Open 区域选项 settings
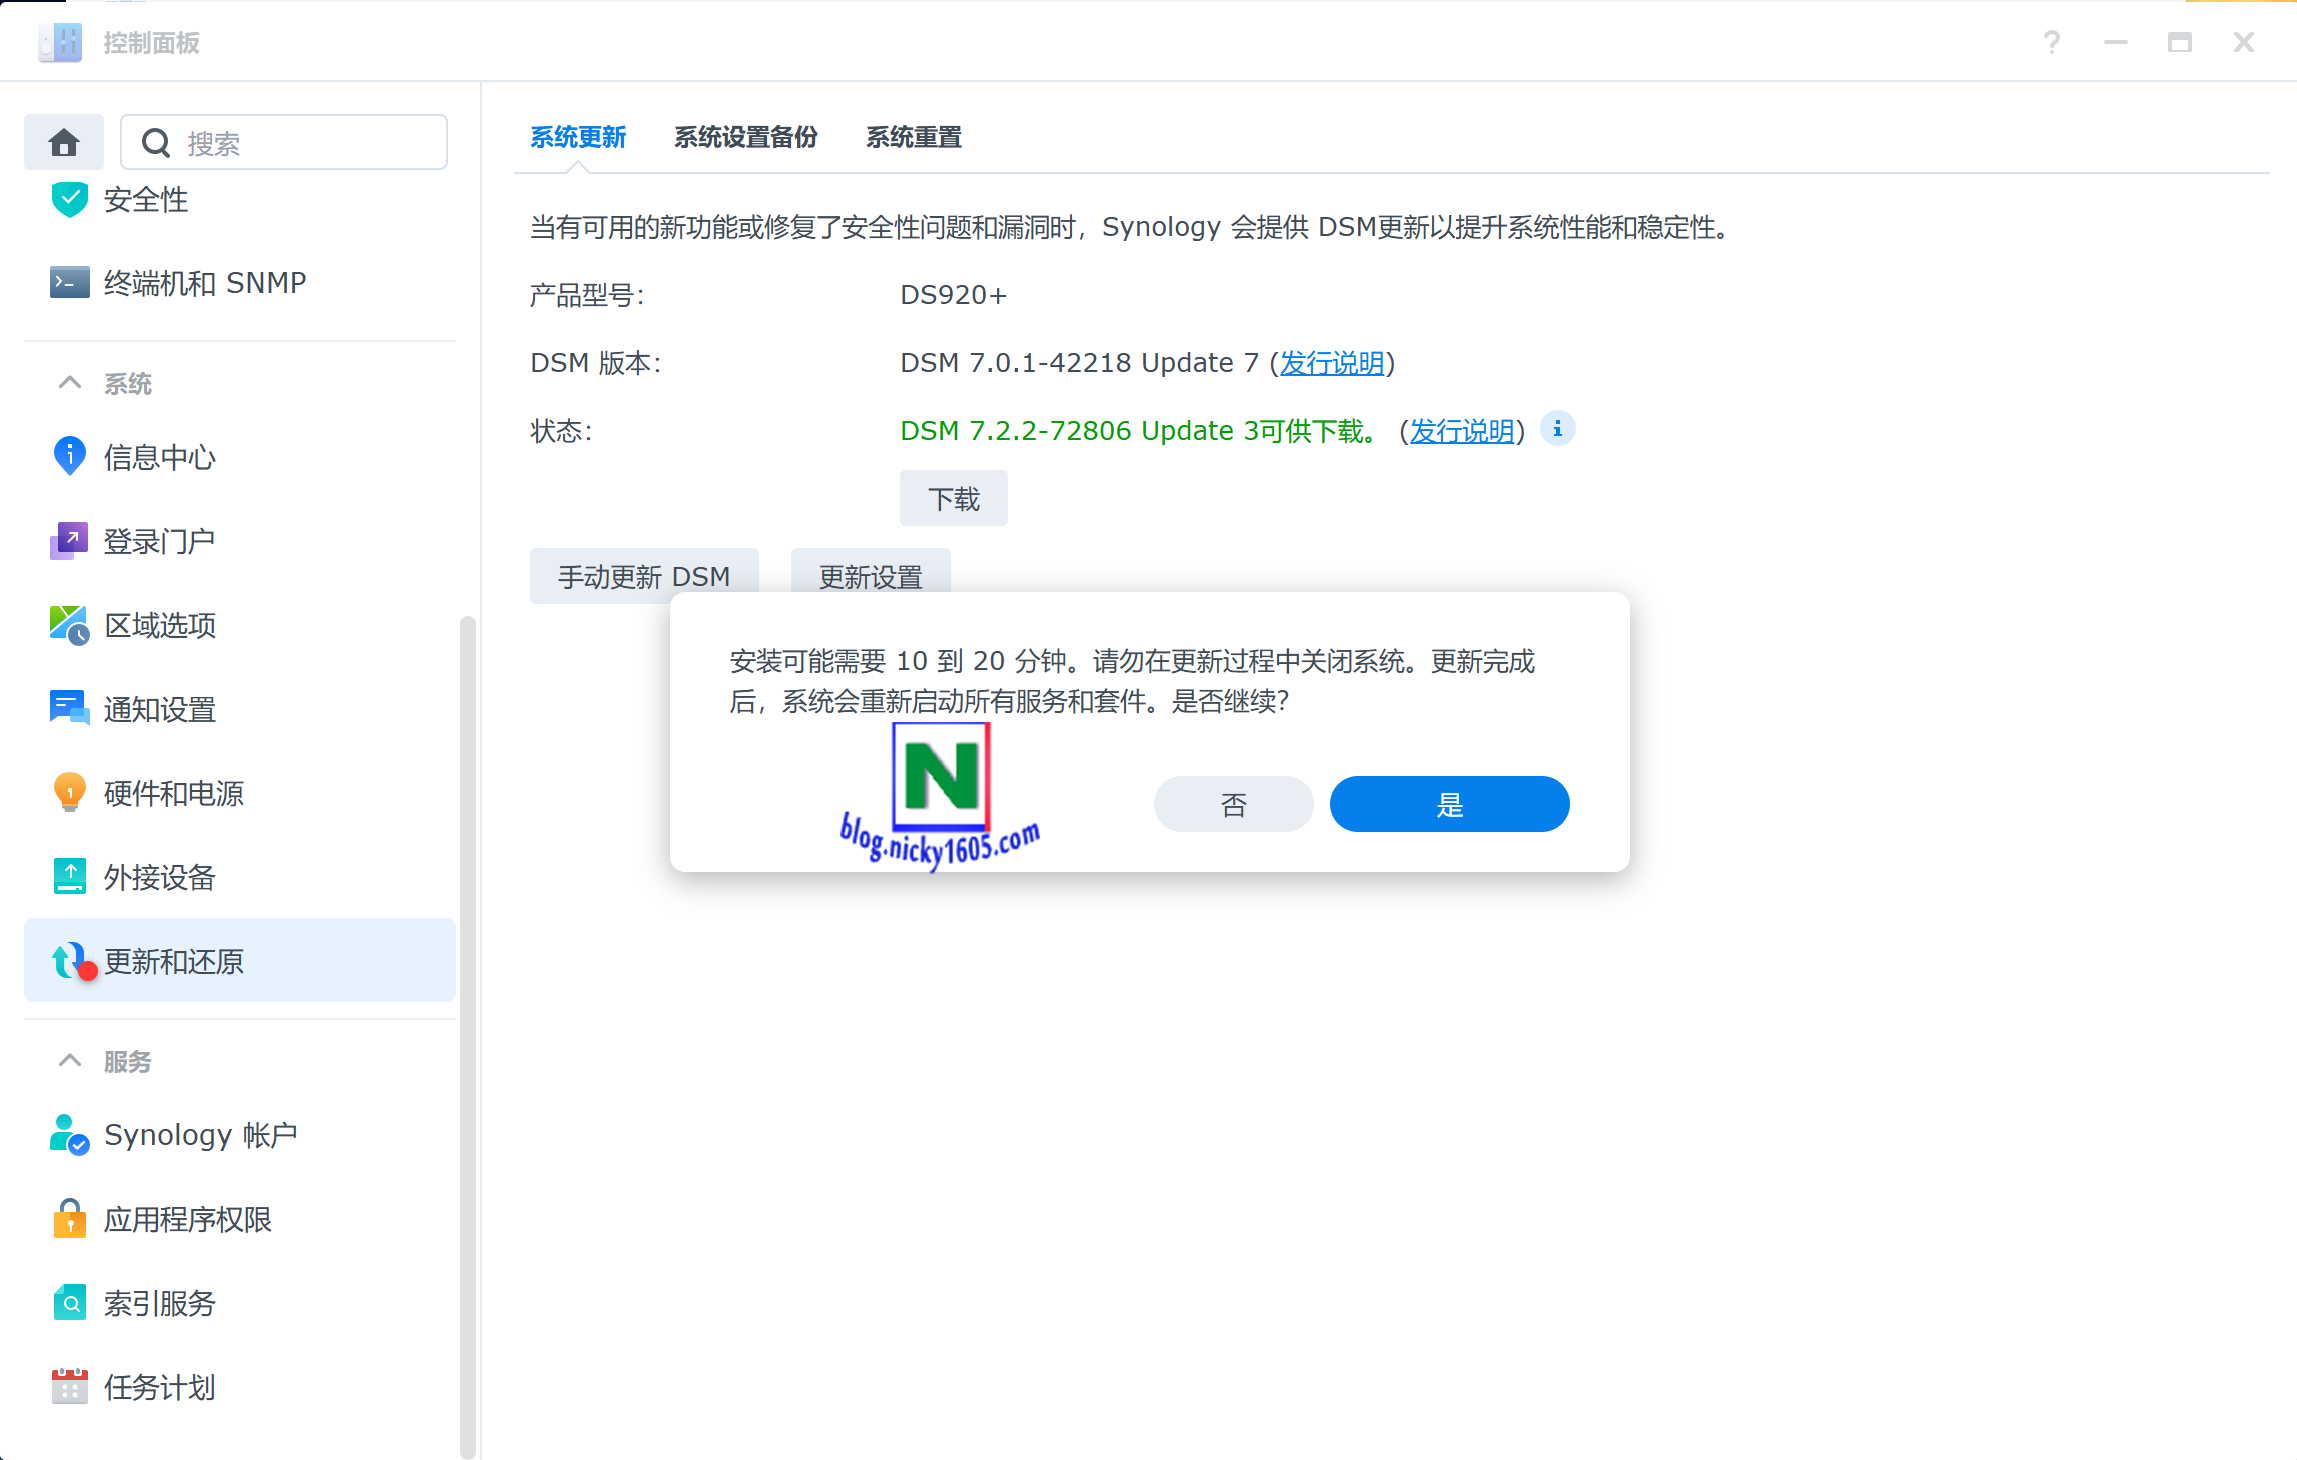The height and width of the screenshot is (1460, 2297). pyautogui.click(x=160, y=624)
